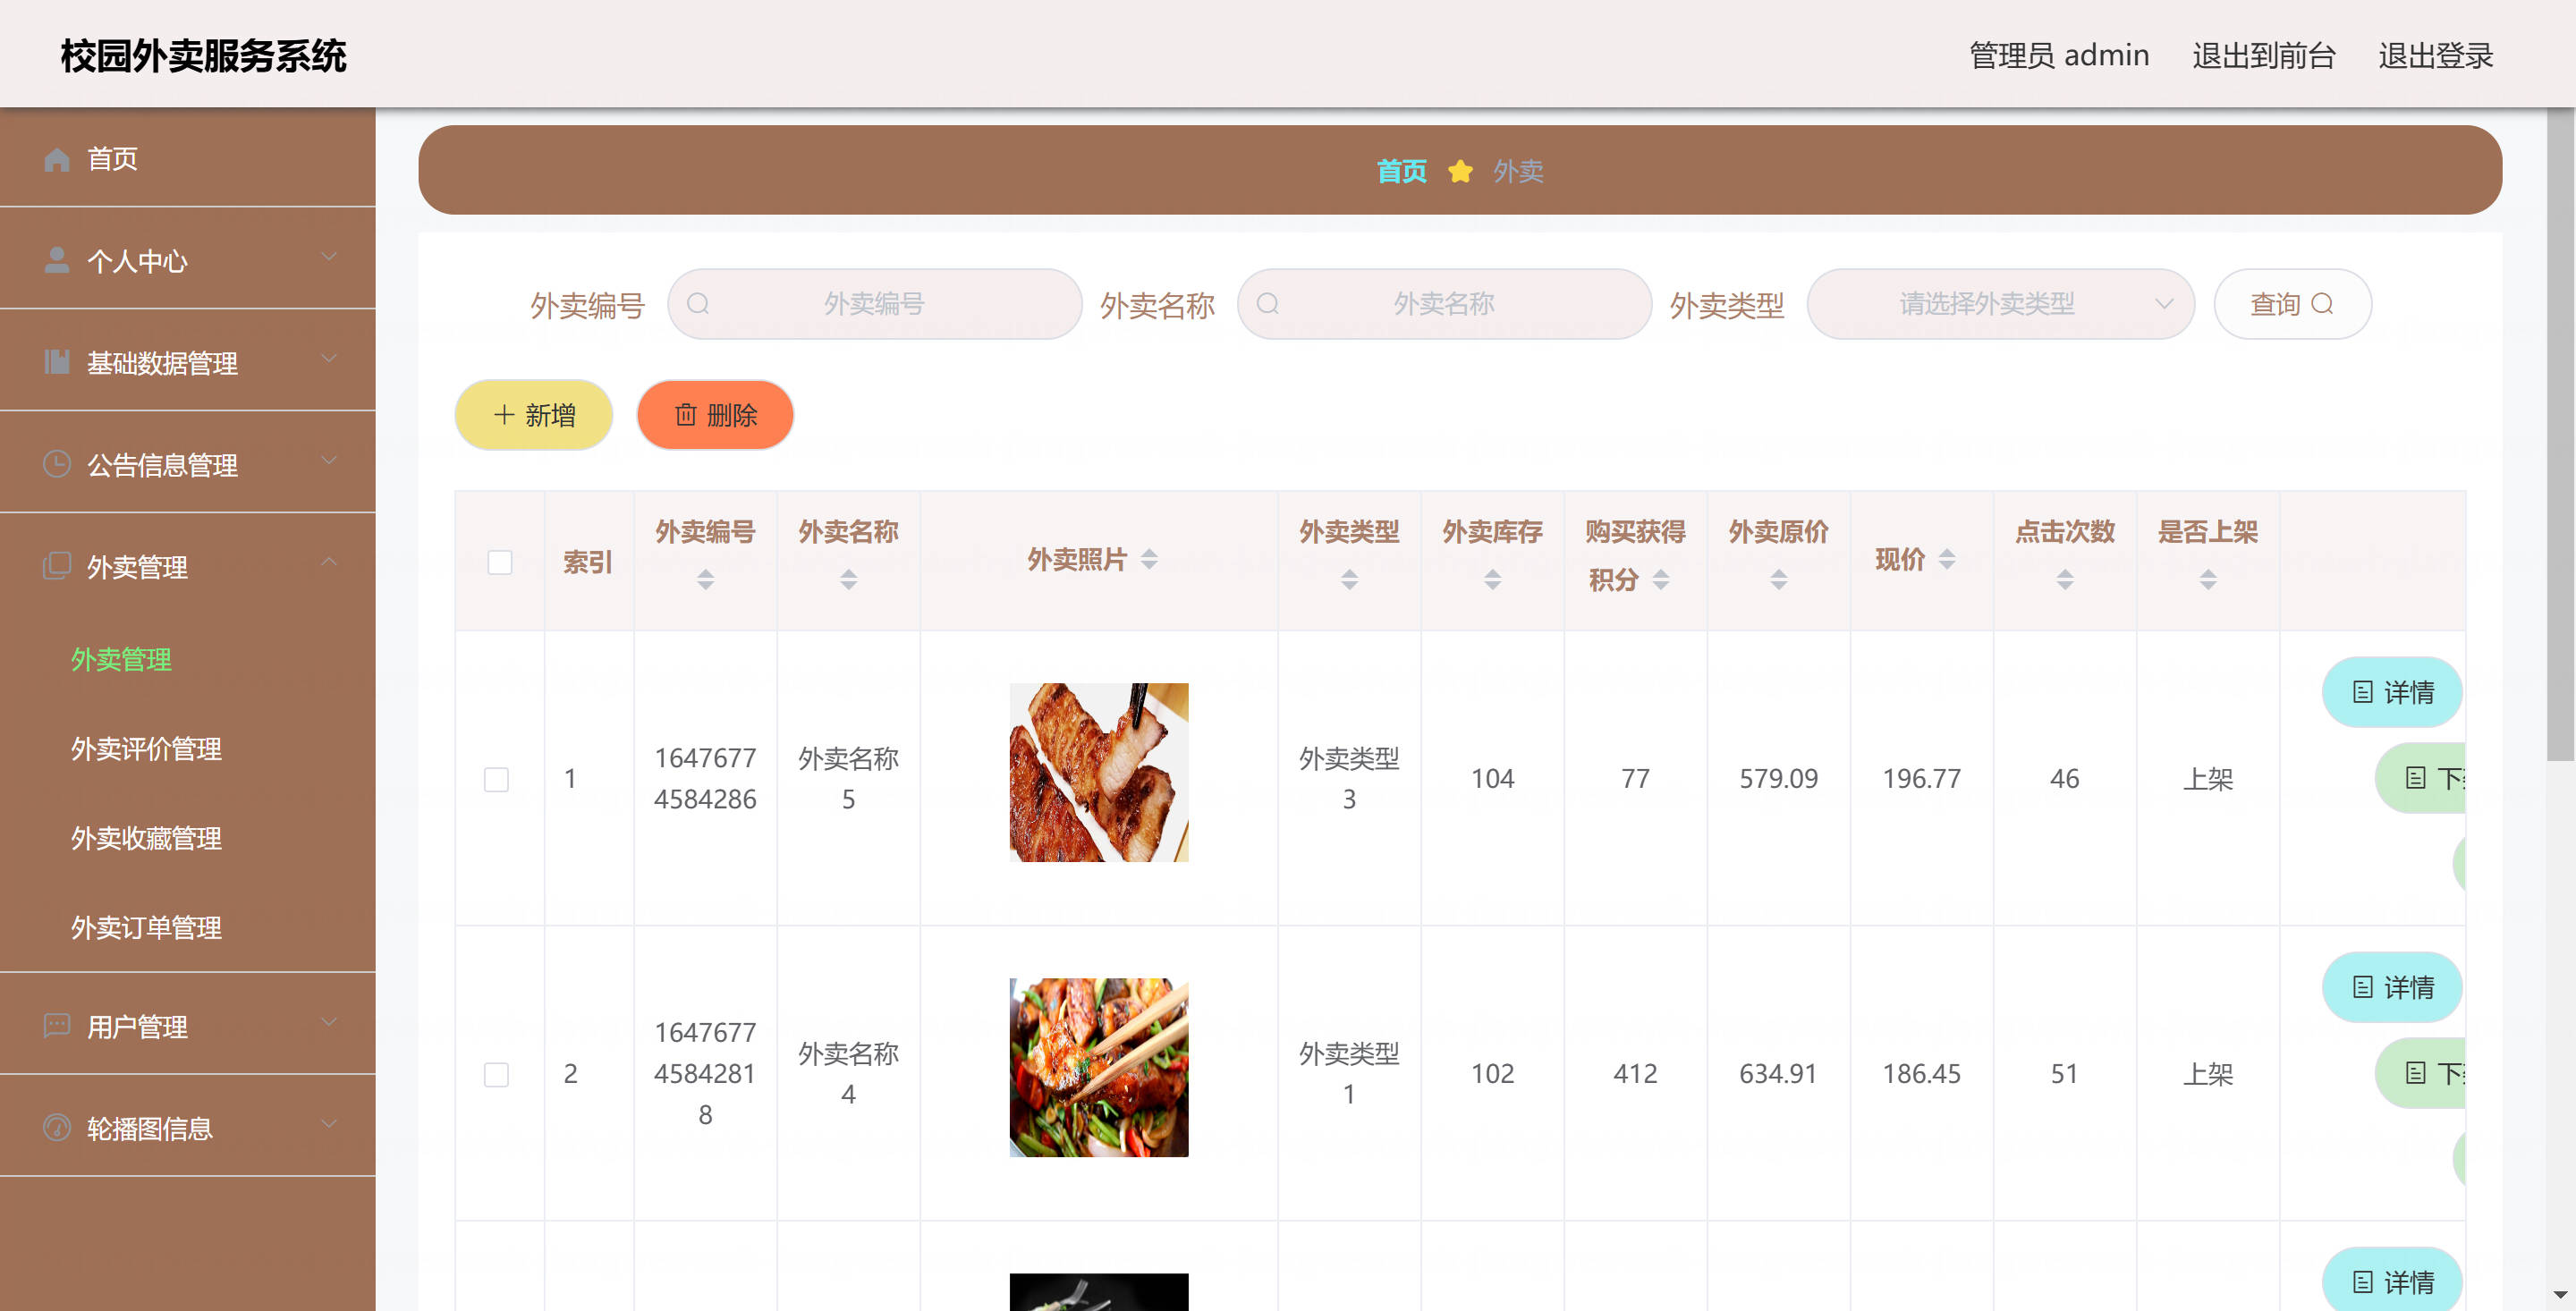Sort by the 外卖照片 column arrows
2576x1311 pixels.
click(1149, 559)
